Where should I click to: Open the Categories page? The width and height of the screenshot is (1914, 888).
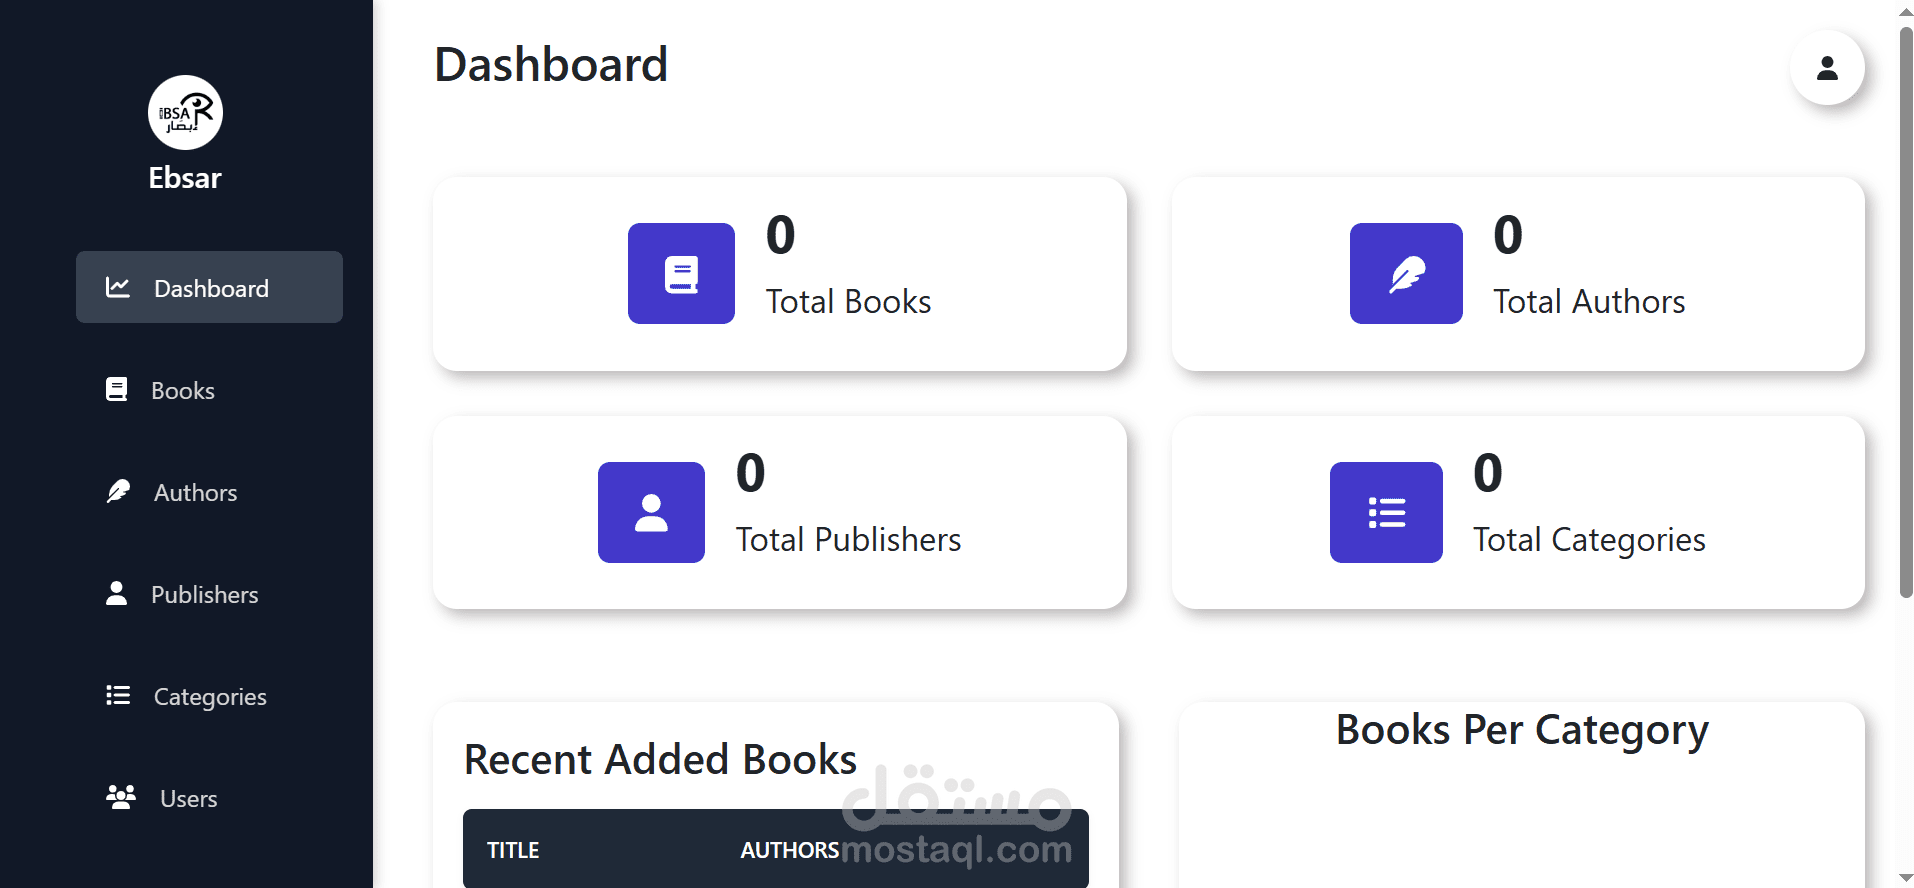point(210,696)
